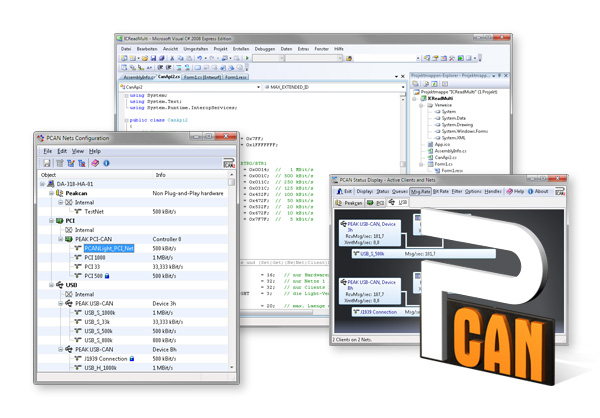Collapse the PCI tree node
This screenshot has height=418, width=600.
click(x=51, y=221)
